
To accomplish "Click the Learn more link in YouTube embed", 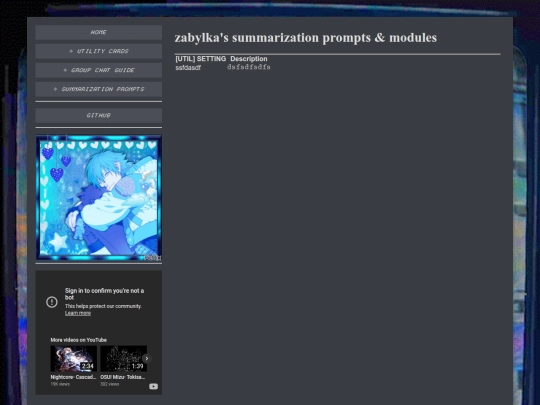I will [78, 313].
